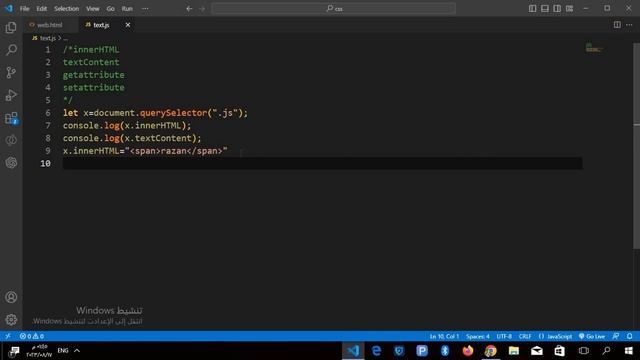Click the vertical editor scrollbar
The height and width of the screenshot is (360, 640).
(x=636, y=145)
